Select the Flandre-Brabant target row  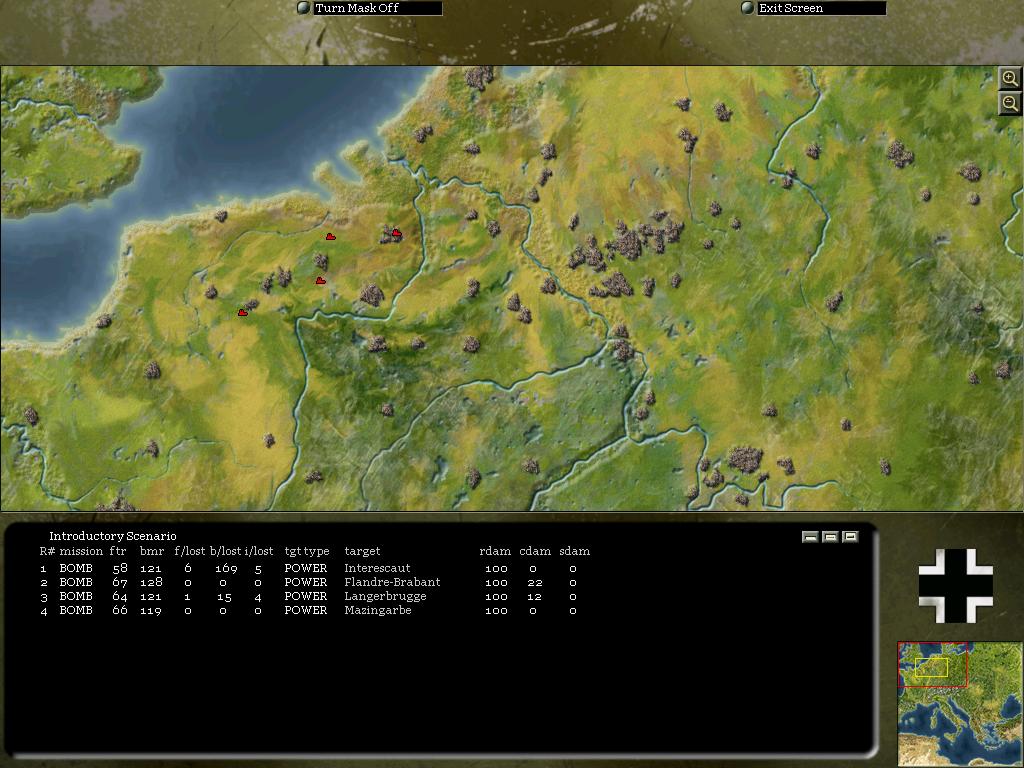pyautogui.click(x=308, y=582)
